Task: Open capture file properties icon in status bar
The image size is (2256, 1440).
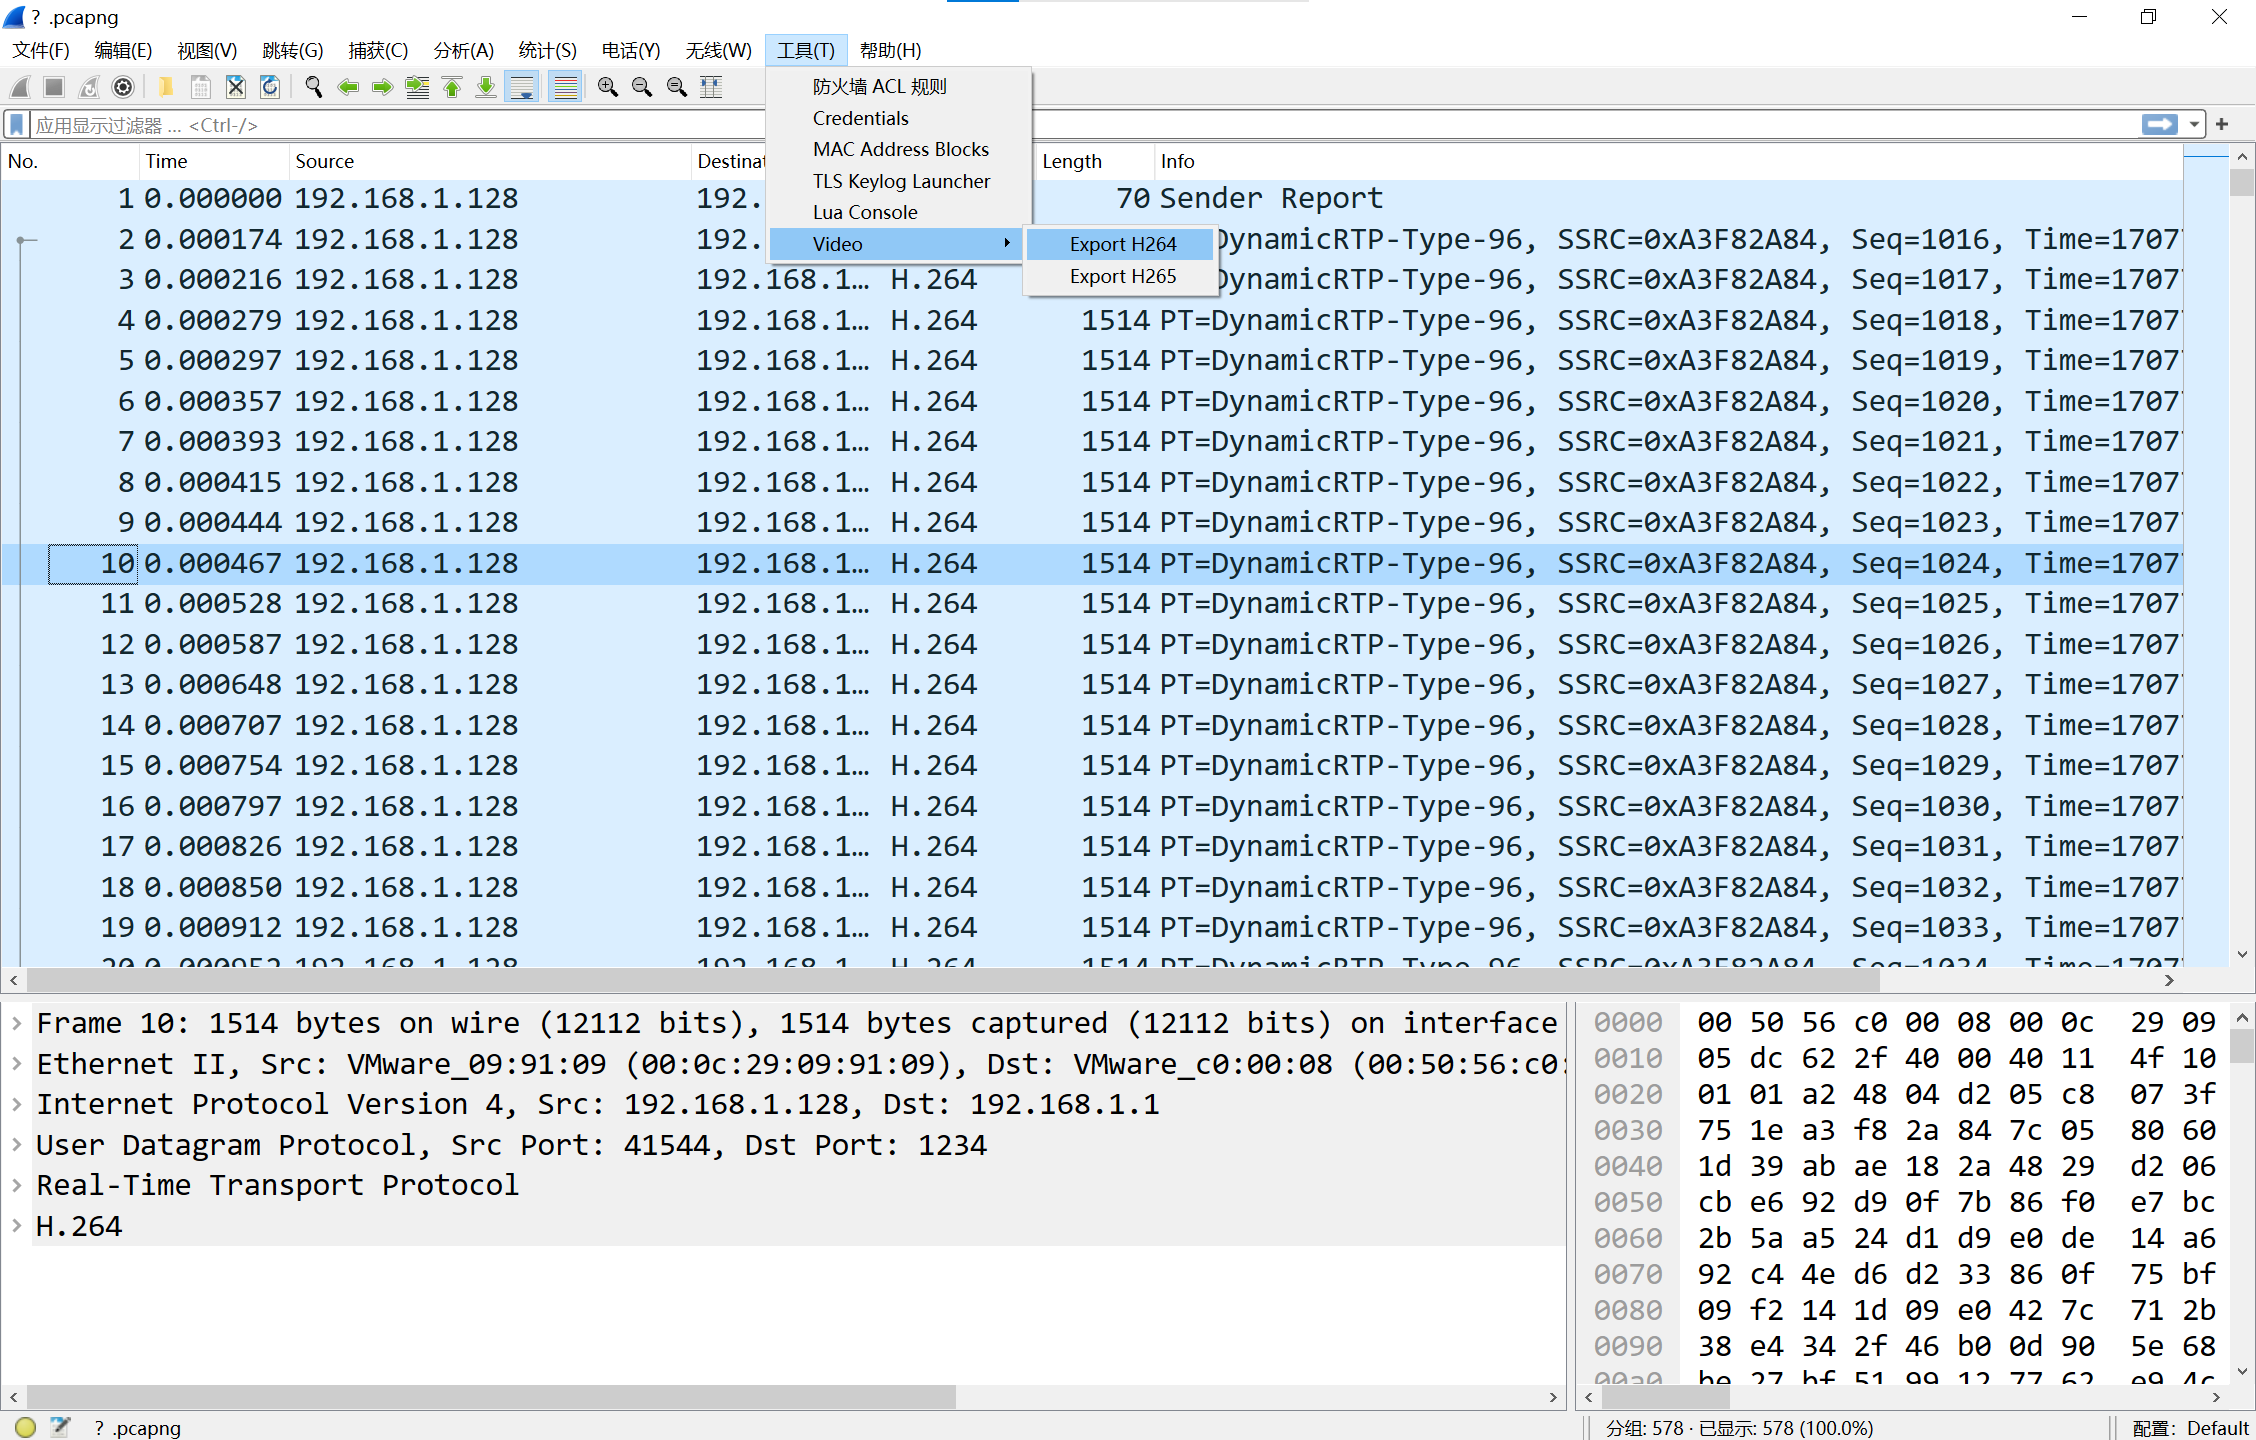Action: (x=60, y=1427)
